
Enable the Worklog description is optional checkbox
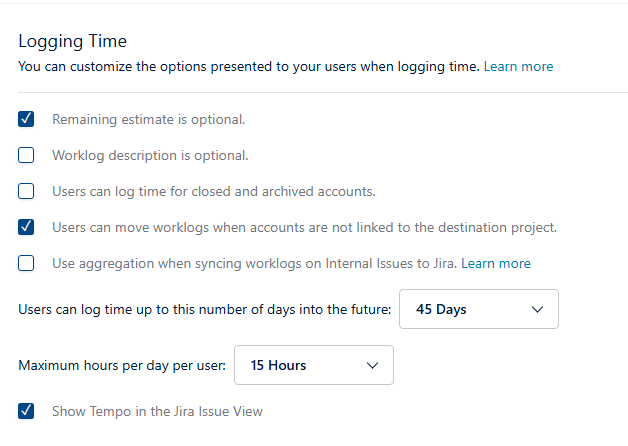(27, 155)
